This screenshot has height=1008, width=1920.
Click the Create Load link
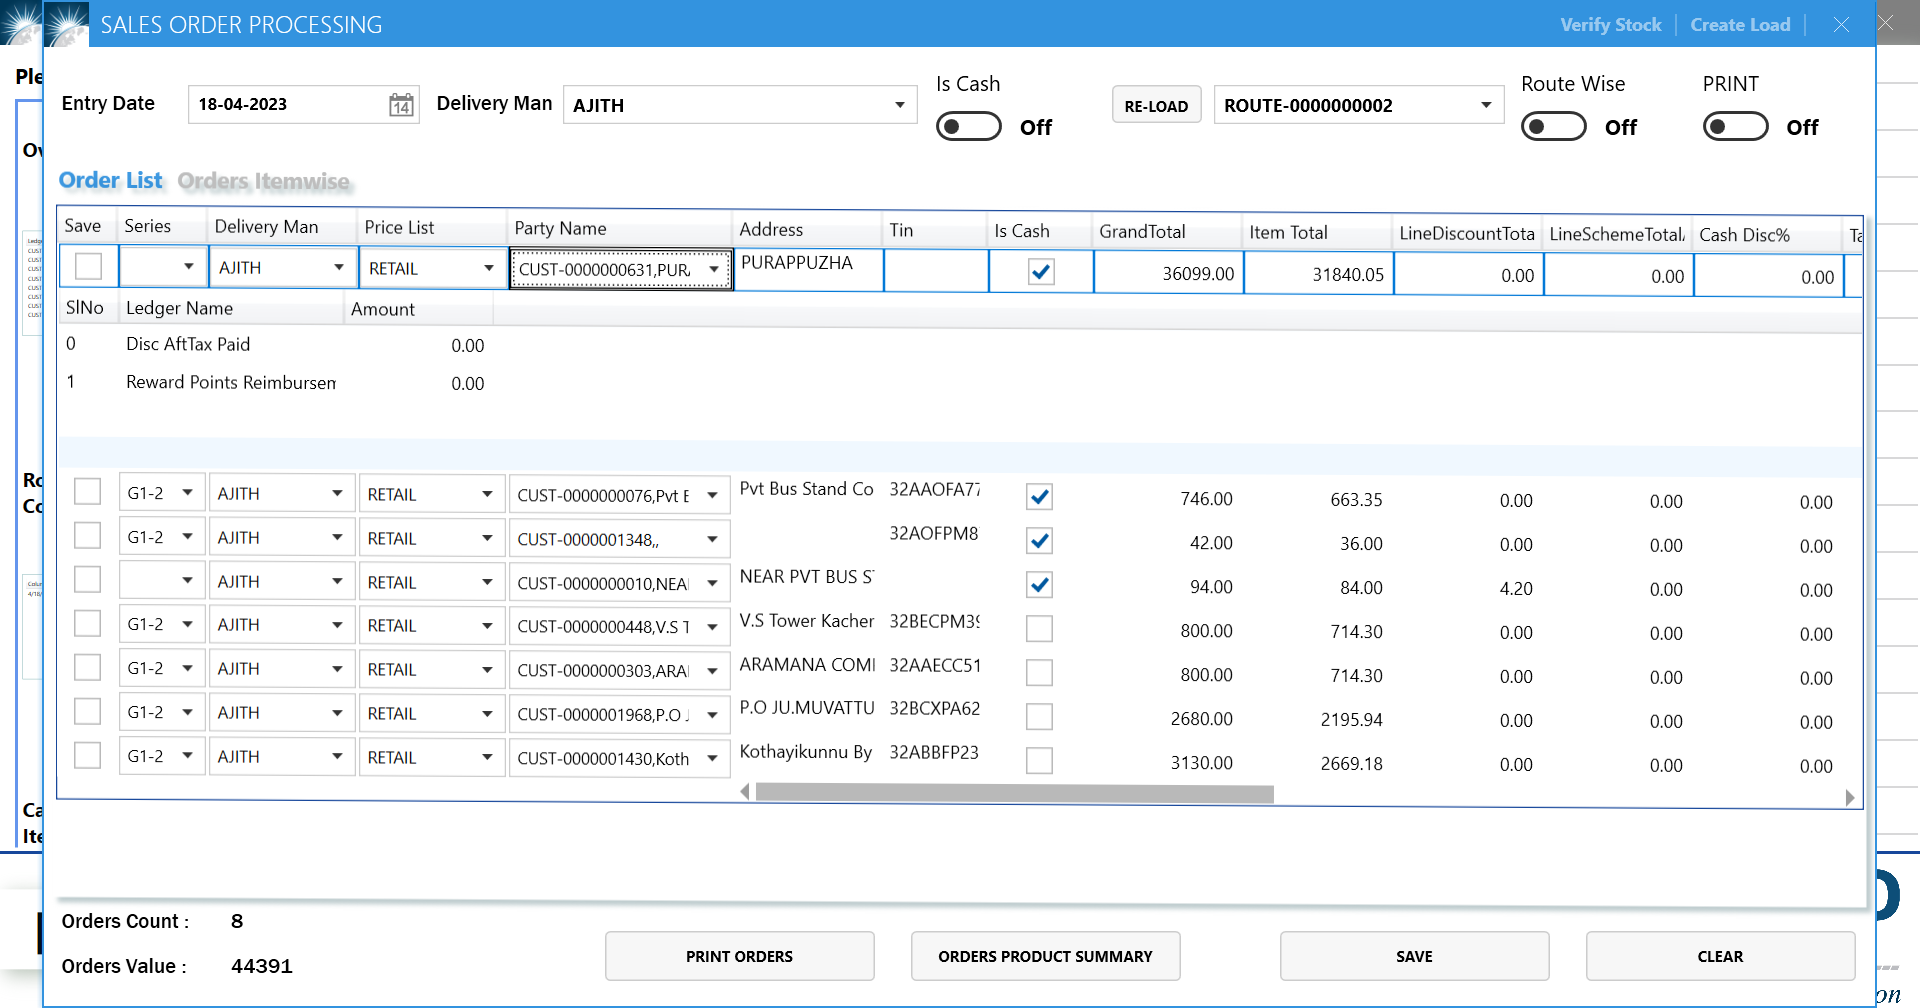[x=1739, y=24]
